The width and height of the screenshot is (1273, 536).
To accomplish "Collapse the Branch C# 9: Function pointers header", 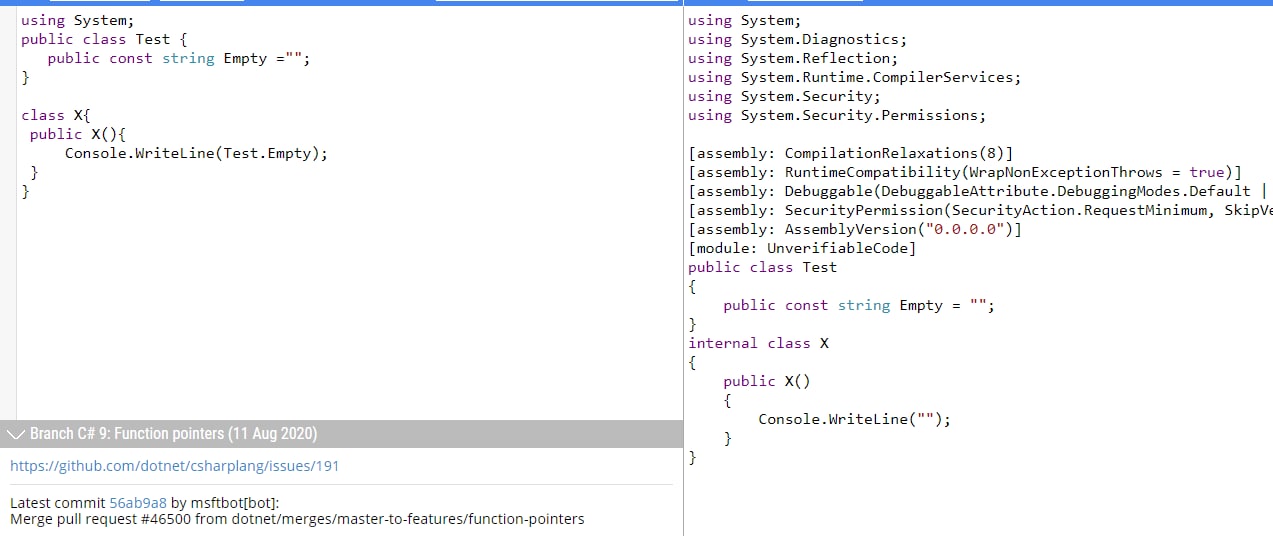I will click(340, 434).
